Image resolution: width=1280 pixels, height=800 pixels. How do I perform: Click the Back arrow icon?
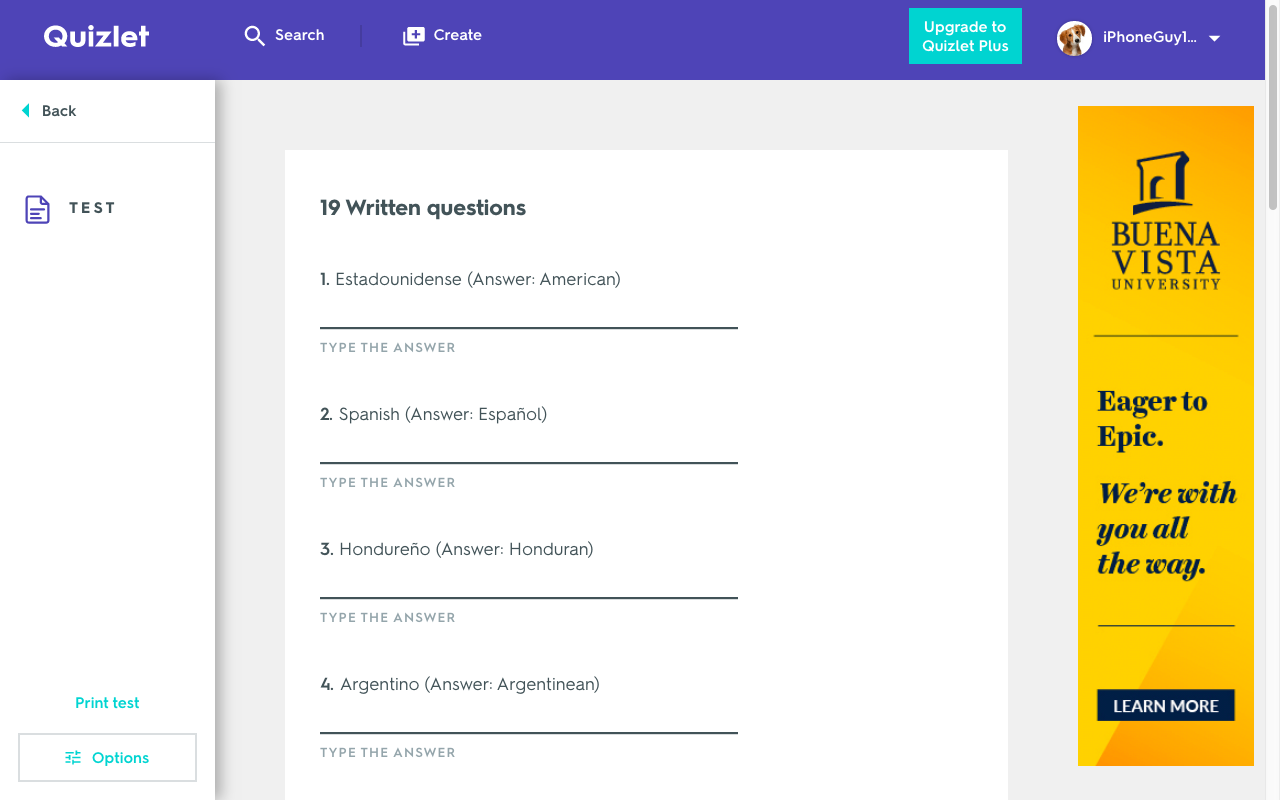(x=26, y=111)
